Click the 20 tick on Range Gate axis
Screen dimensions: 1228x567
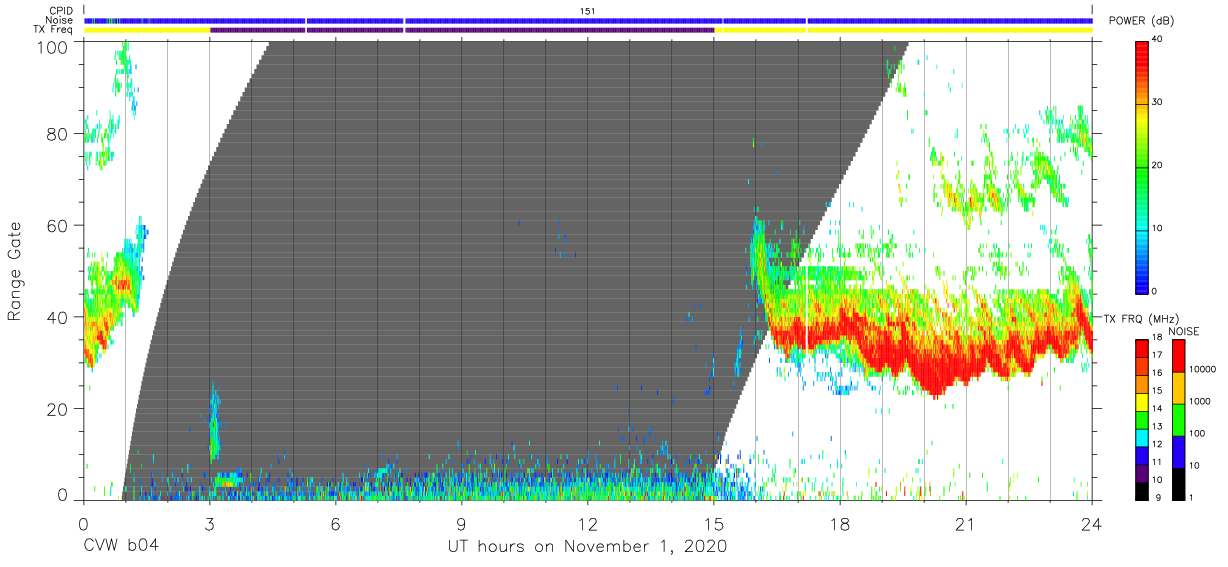60,408
